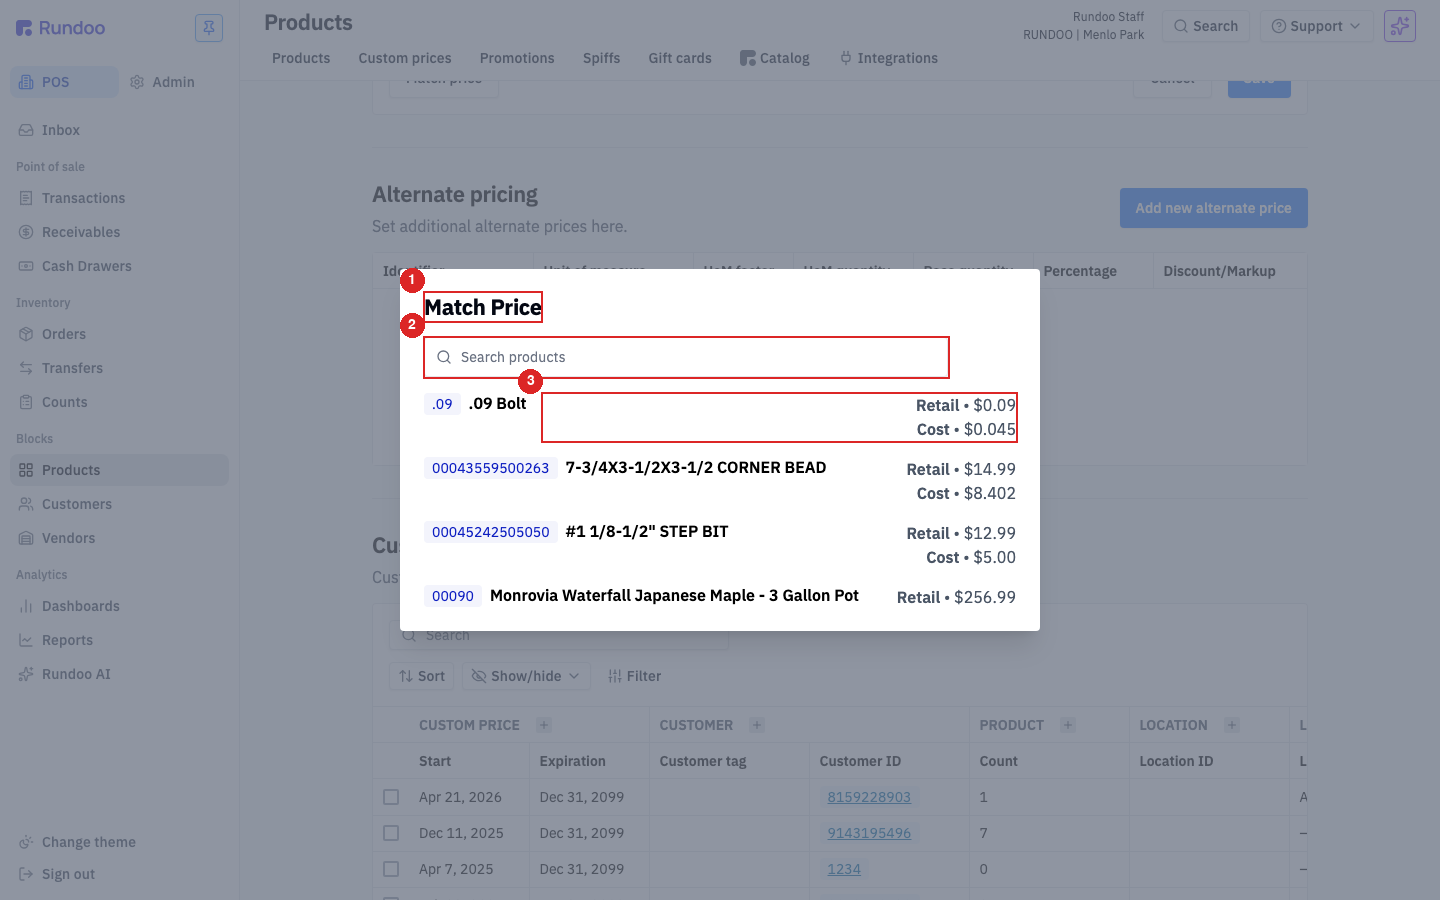1440x900 pixels.
Task: Select the .09 Bolt product
Action: click(x=720, y=417)
